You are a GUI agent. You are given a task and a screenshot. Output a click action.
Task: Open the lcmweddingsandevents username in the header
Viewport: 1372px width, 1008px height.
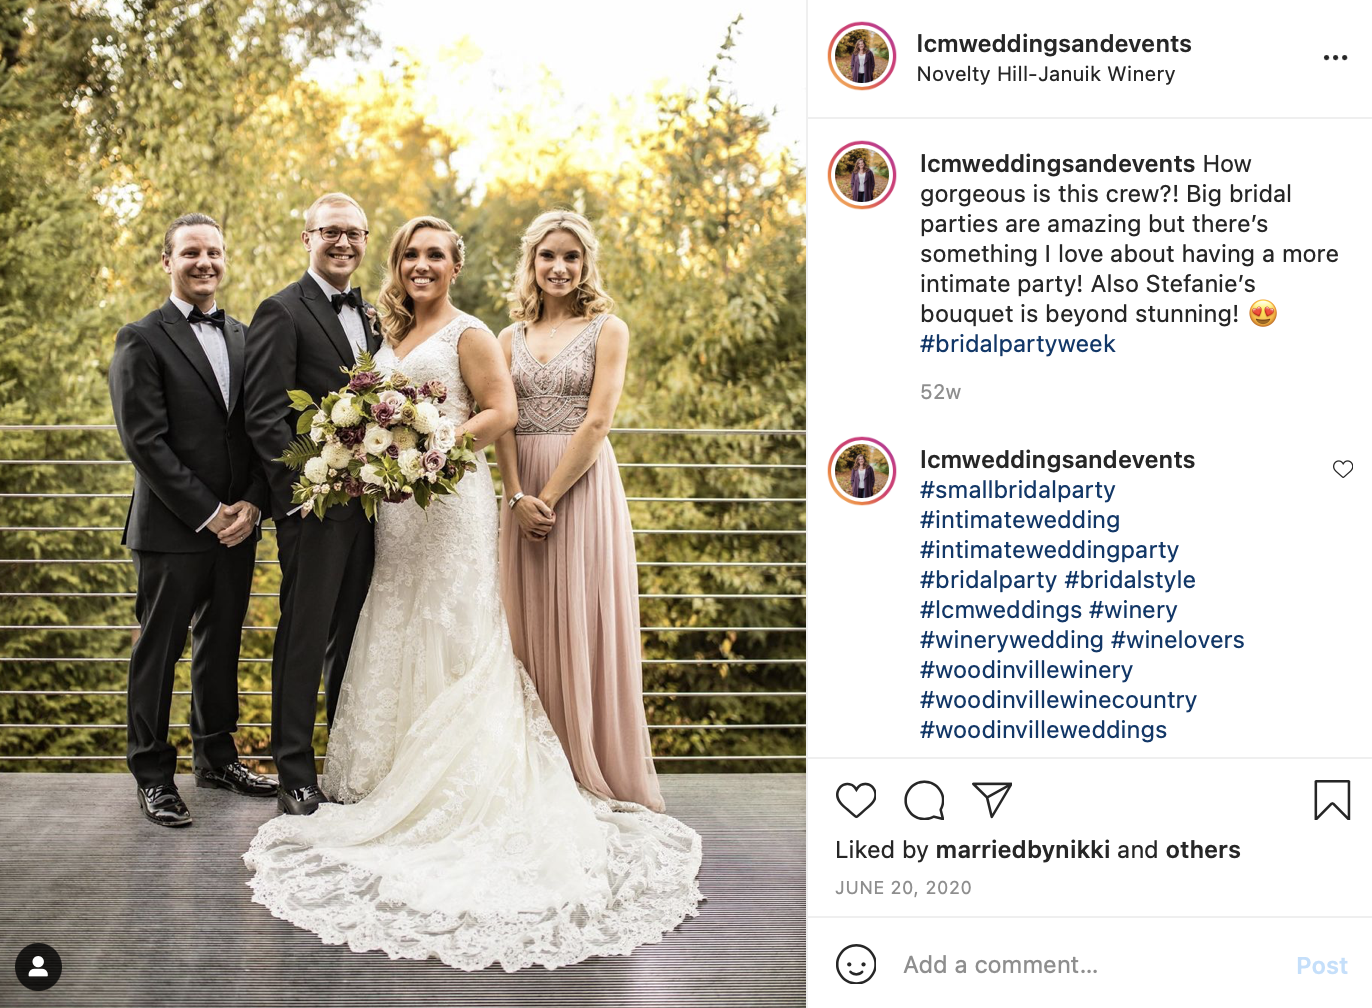tap(1054, 44)
